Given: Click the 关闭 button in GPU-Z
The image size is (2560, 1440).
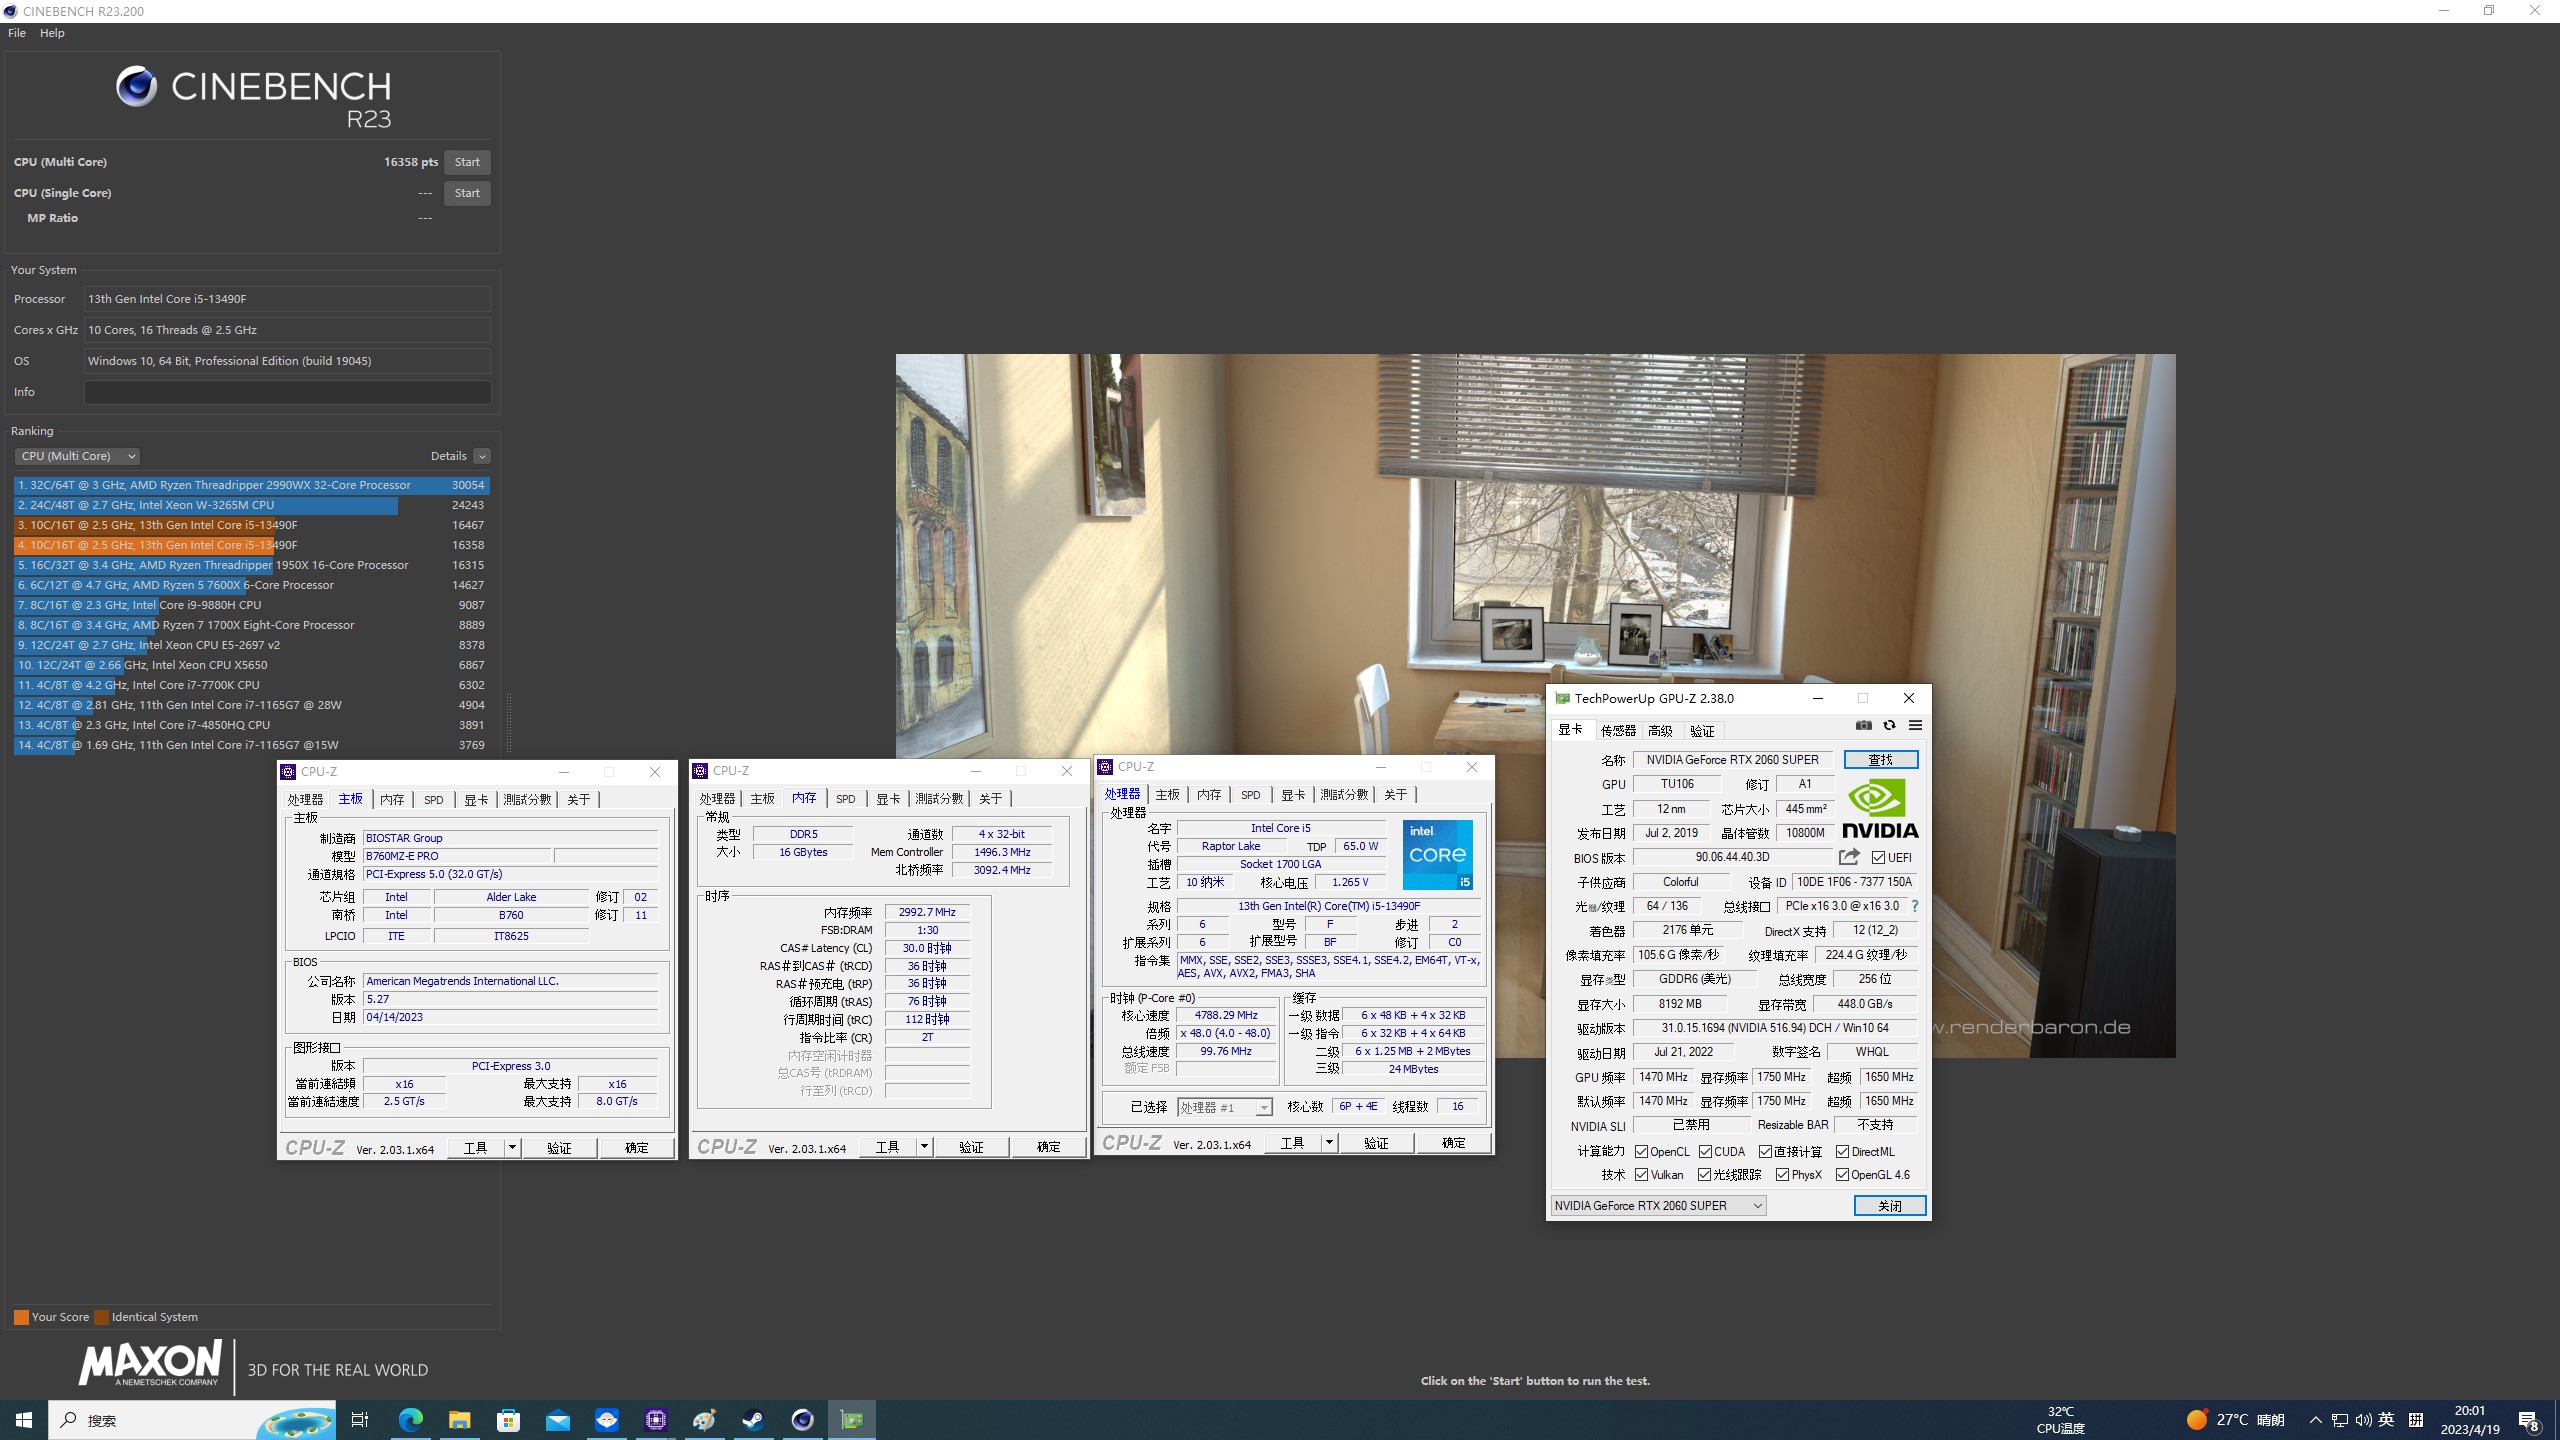Looking at the screenshot, I should (x=1890, y=1205).
